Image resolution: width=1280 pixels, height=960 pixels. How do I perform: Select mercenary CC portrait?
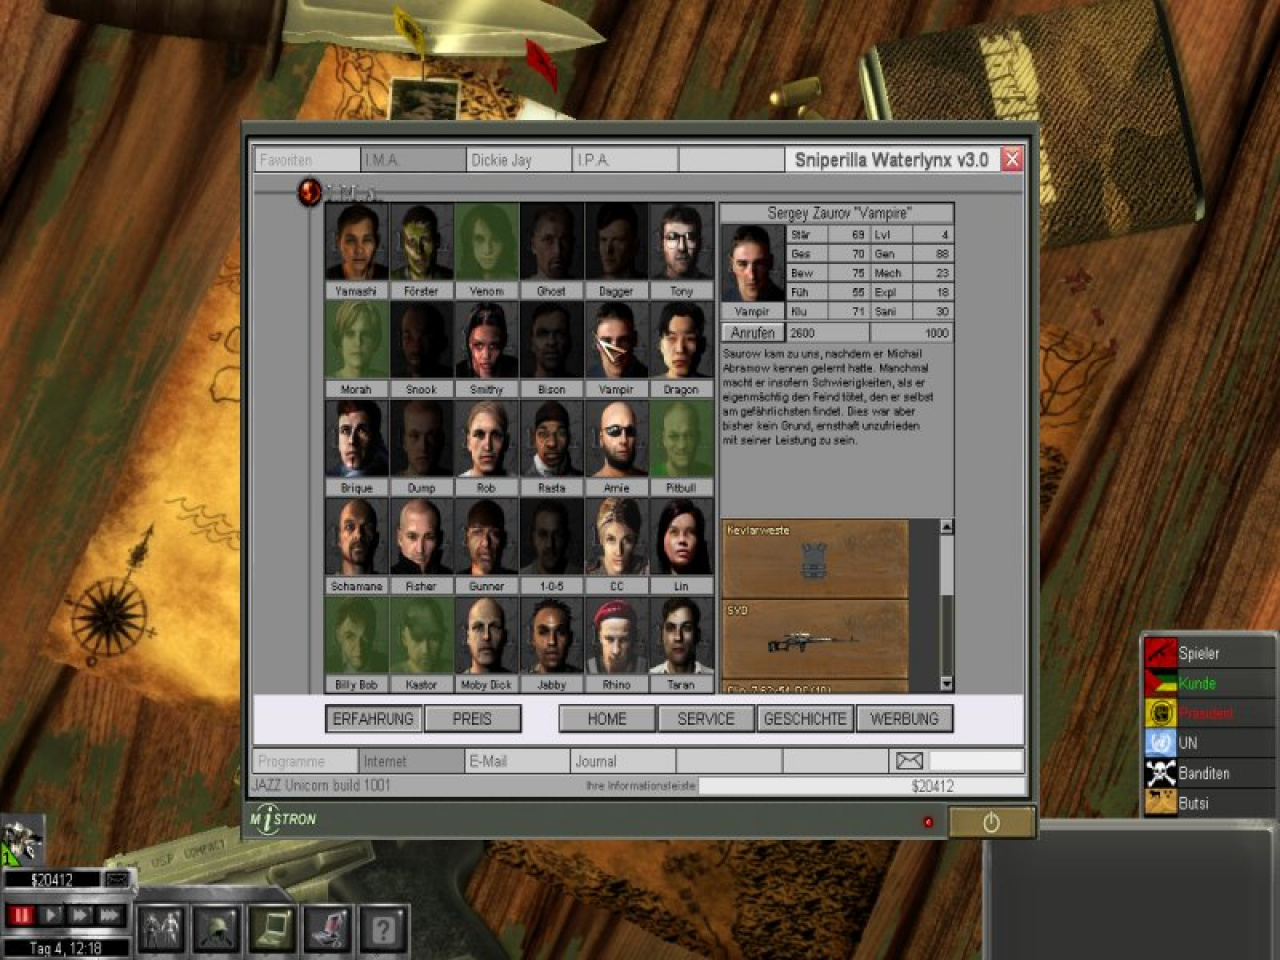(616, 538)
